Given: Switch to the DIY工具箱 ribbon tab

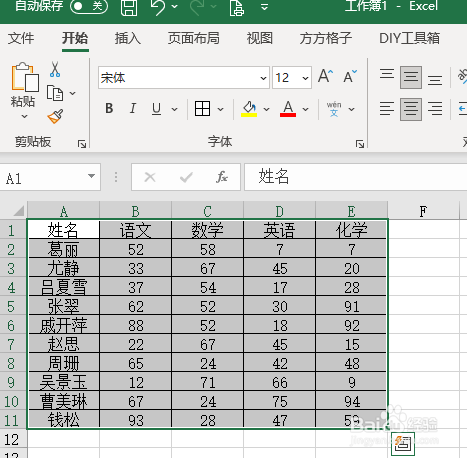Looking at the screenshot, I should tap(409, 38).
